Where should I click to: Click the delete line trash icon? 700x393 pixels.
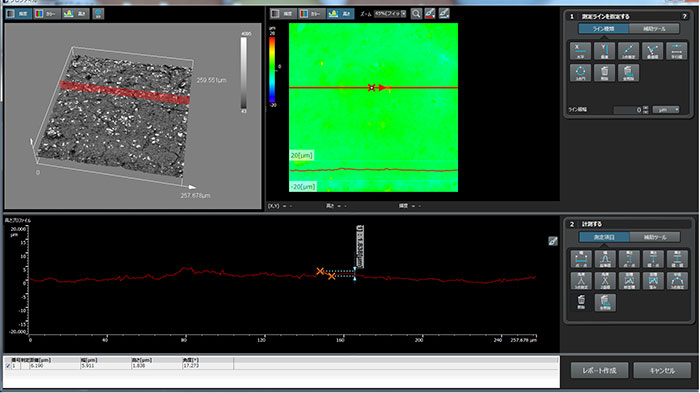point(604,72)
